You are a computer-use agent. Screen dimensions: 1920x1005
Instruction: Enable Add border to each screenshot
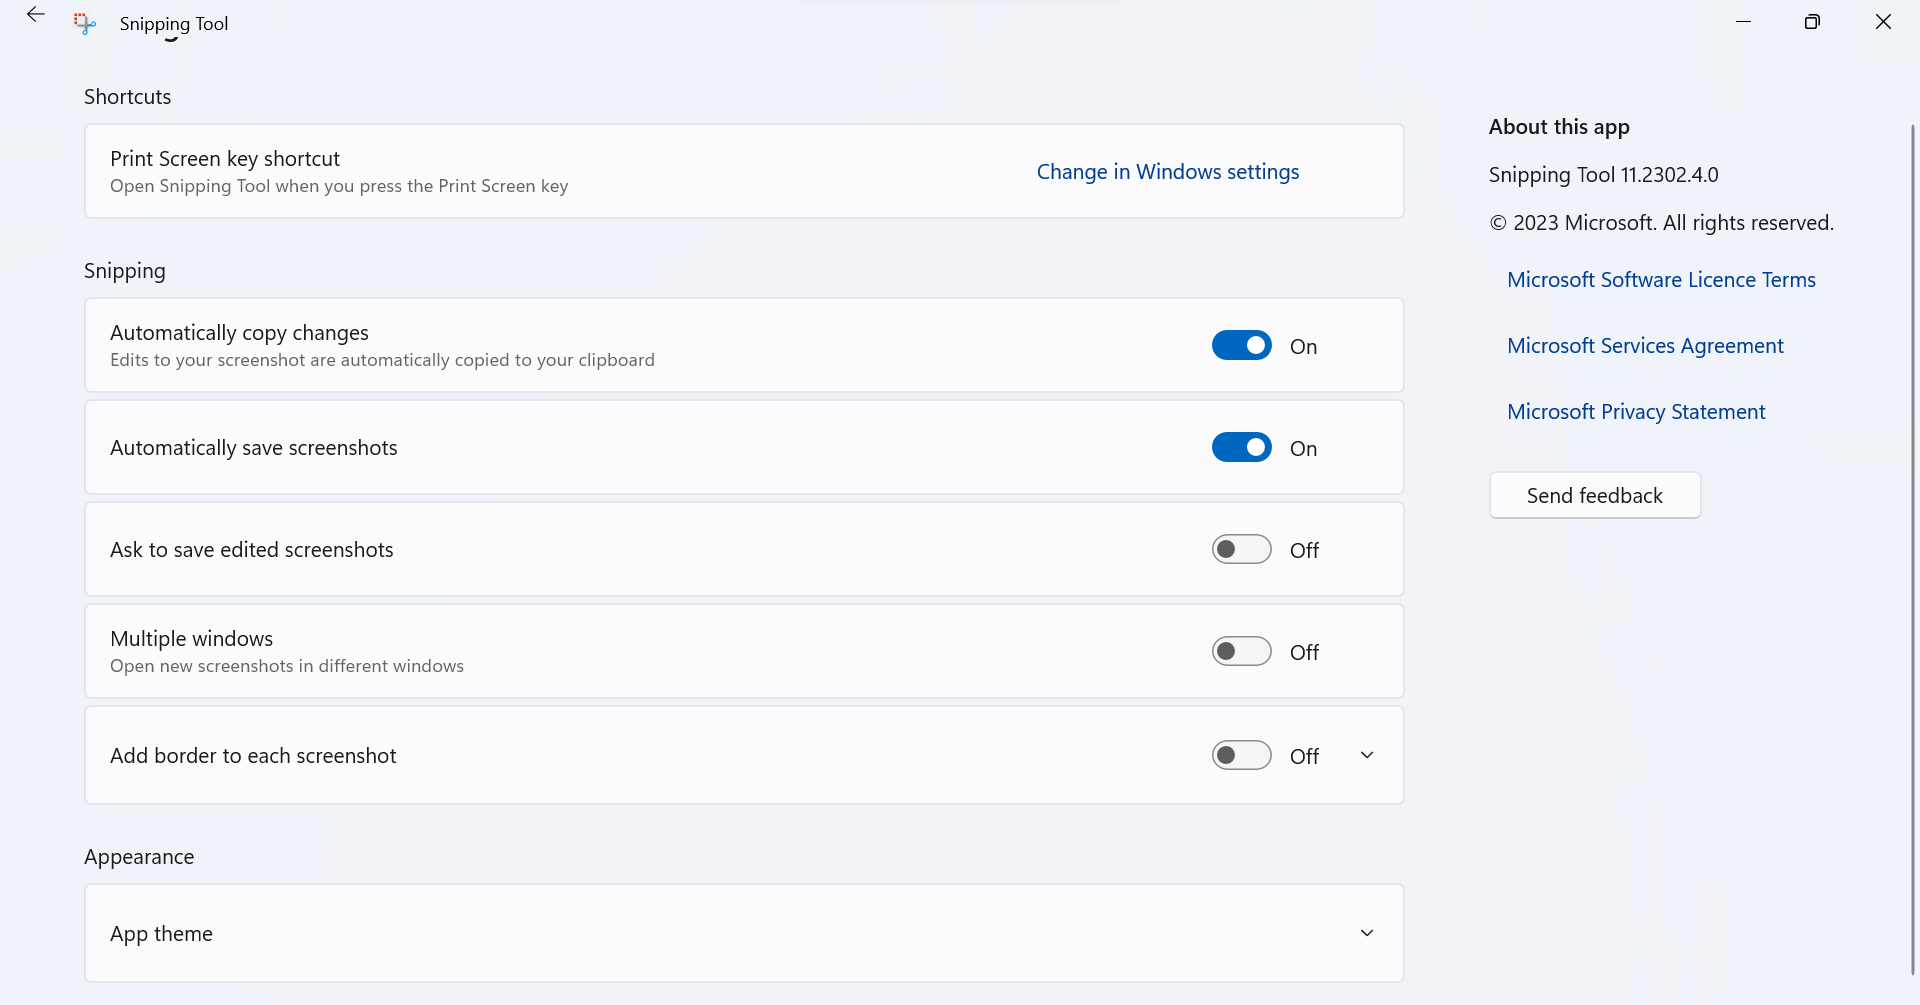click(1242, 754)
